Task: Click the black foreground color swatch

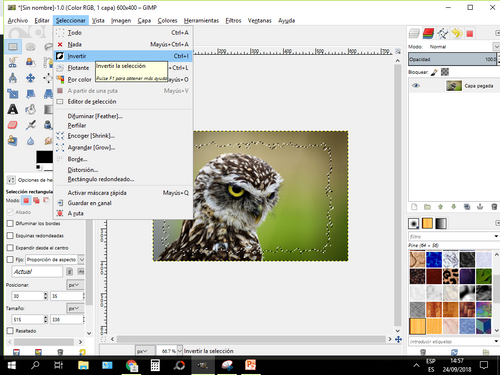Action: (x=43, y=157)
